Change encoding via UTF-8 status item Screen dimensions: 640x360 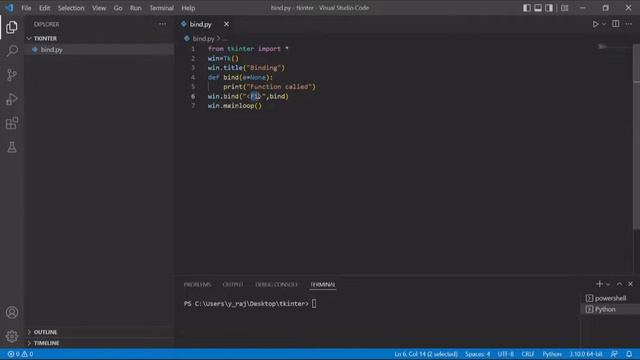click(x=506, y=354)
